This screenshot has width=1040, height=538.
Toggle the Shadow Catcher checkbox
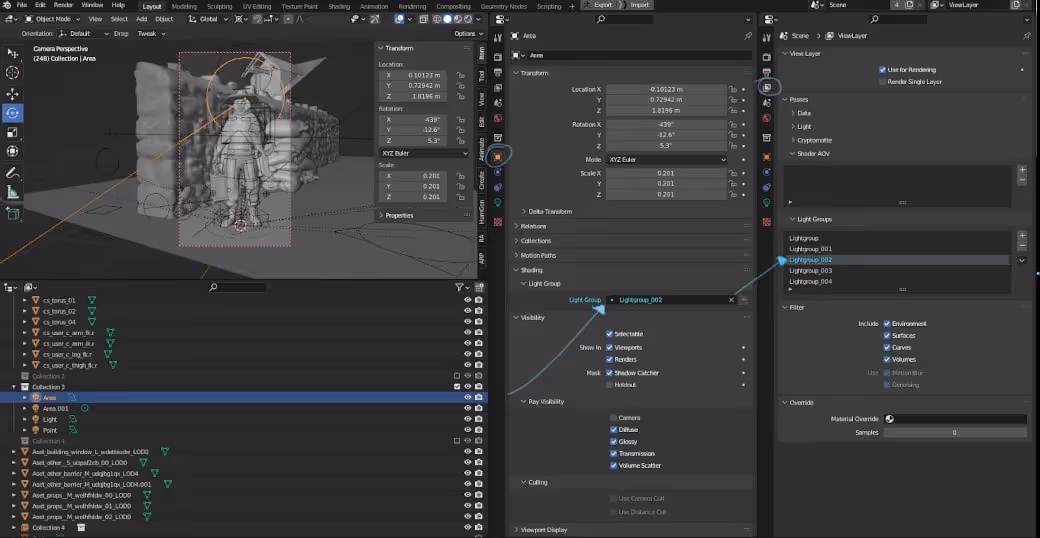tap(610, 373)
